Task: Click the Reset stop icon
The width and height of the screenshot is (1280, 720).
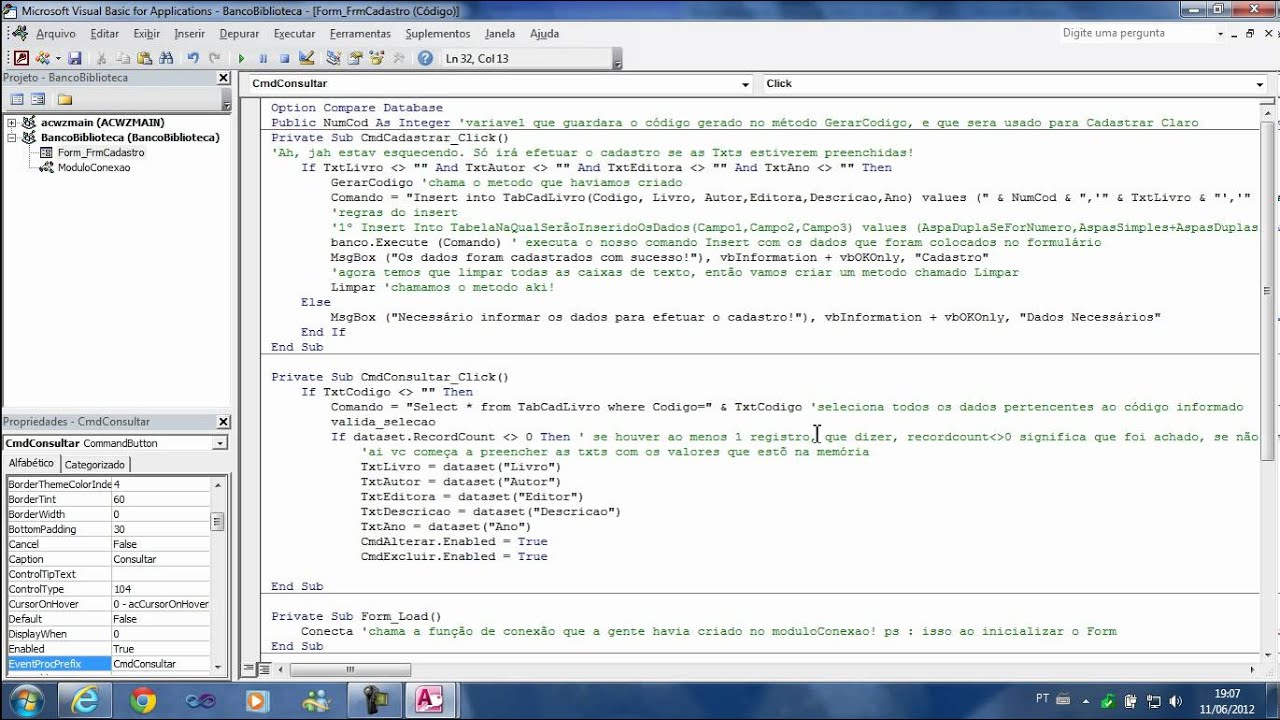Action: coord(284,59)
